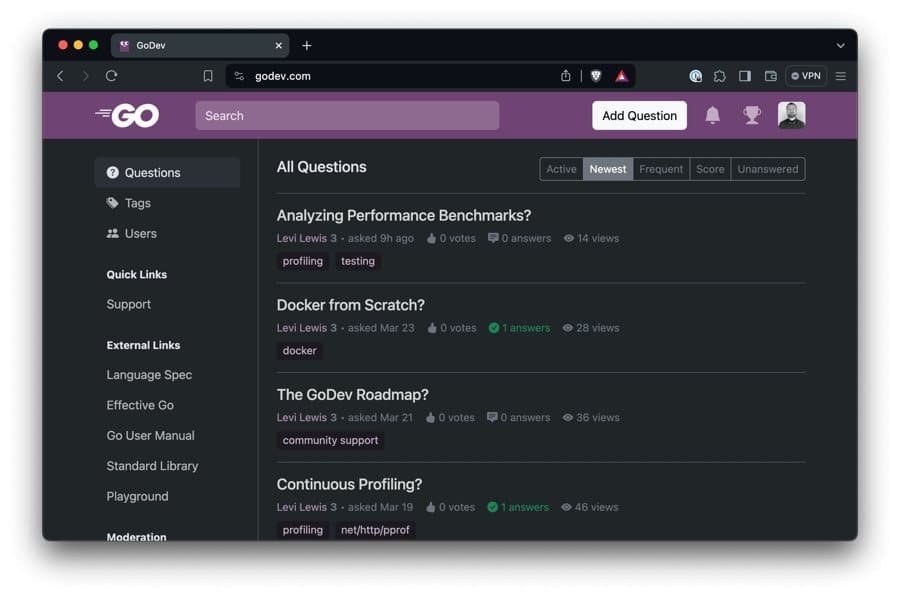Switch to the Active filter tab

click(561, 169)
